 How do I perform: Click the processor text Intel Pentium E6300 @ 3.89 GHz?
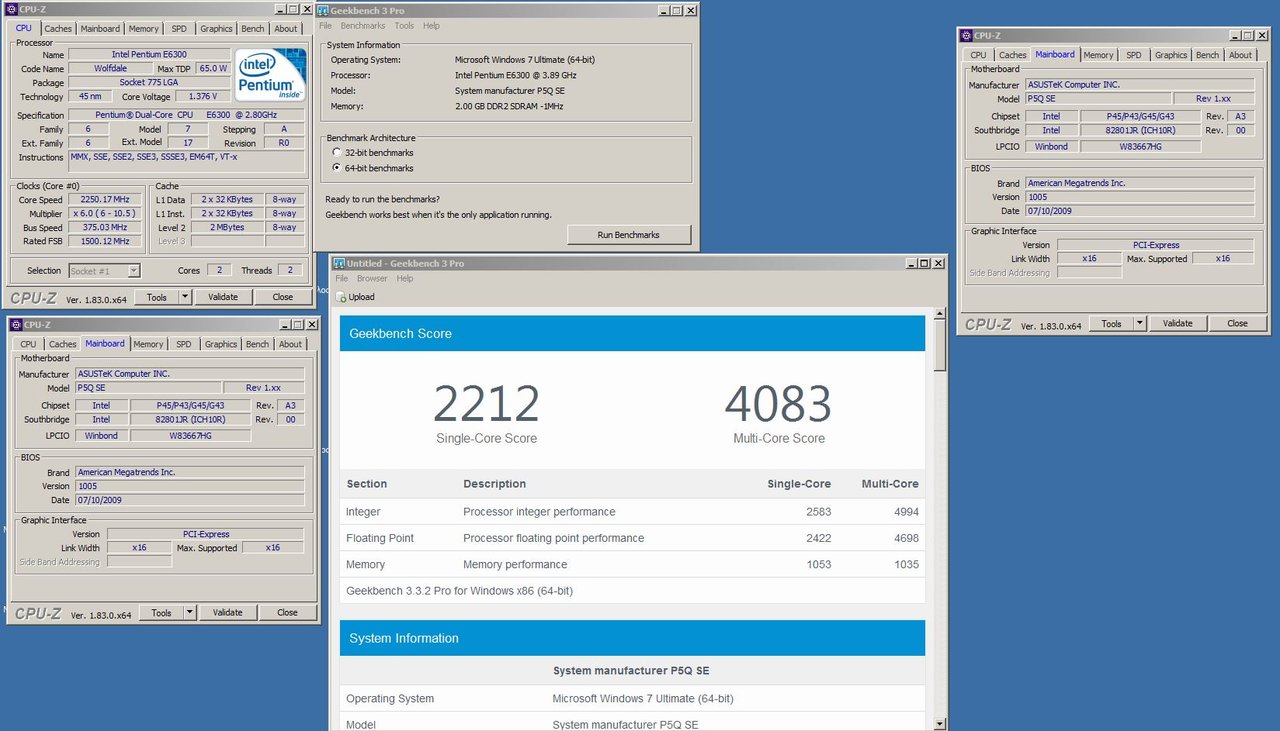[516, 75]
